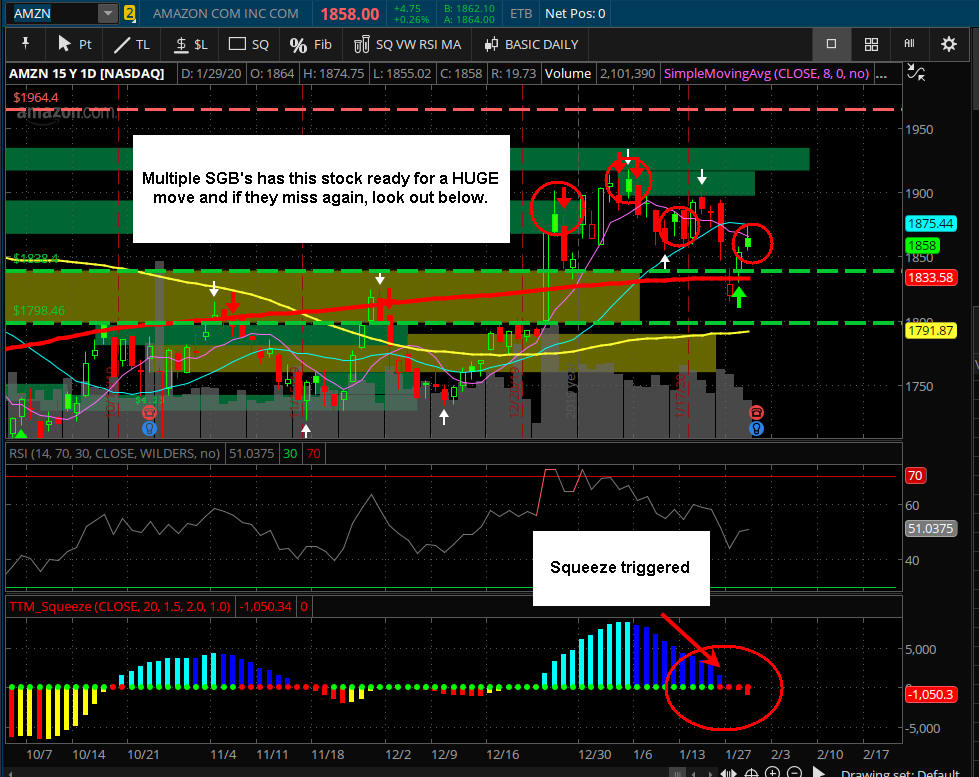Open the All charts menu item
Image resolution: width=979 pixels, height=777 pixels.
coord(909,44)
